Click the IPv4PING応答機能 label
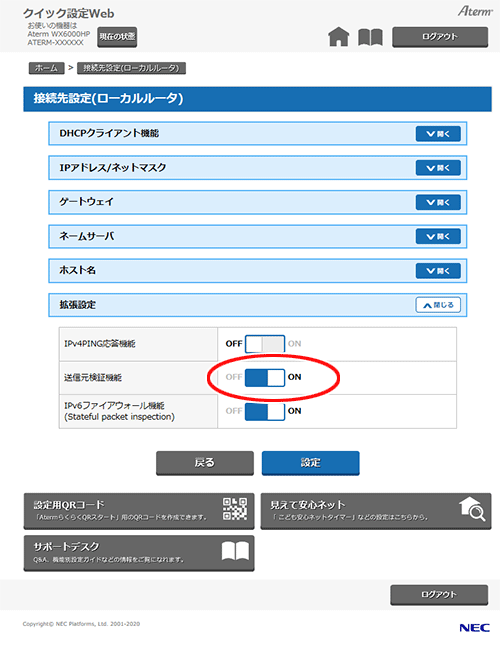This screenshot has width=500, height=648. (100, 344)
